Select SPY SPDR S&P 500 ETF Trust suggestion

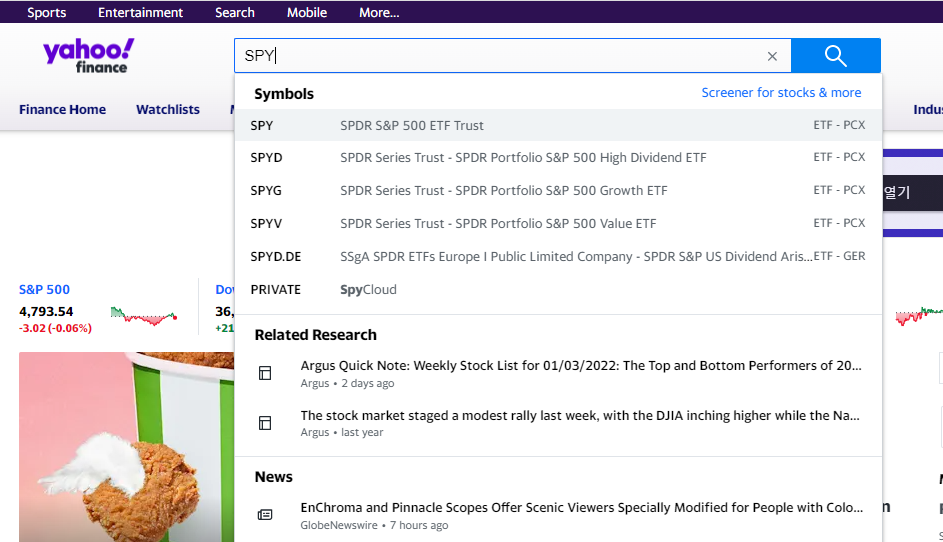[558, 125]
